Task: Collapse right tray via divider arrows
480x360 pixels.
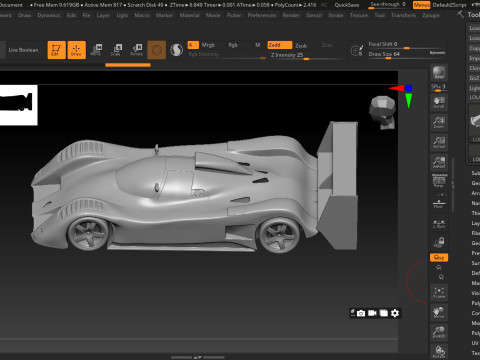Action: point(453,185)
